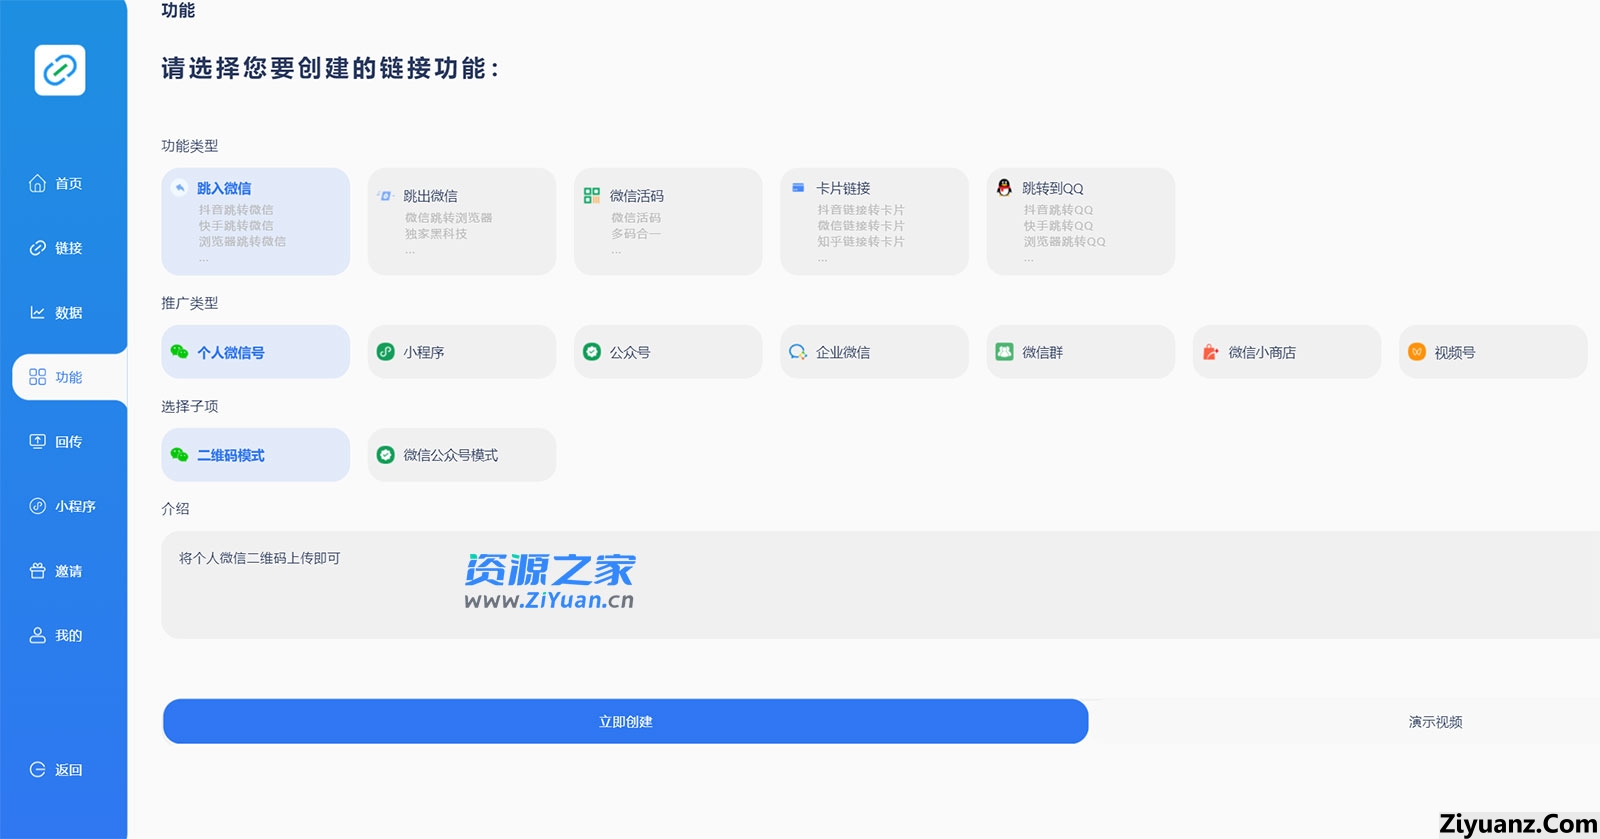Click the 二维码模式 WeChat icon

180,455
